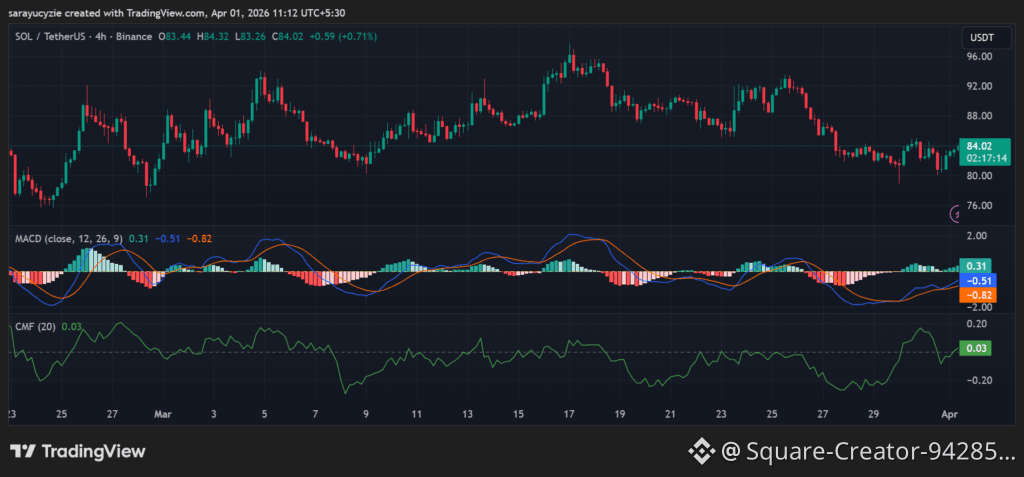The width and height of the screenshot is (1024, 477).
Task: Click the blue -0.51 MACD axis label
Action: 978,281
